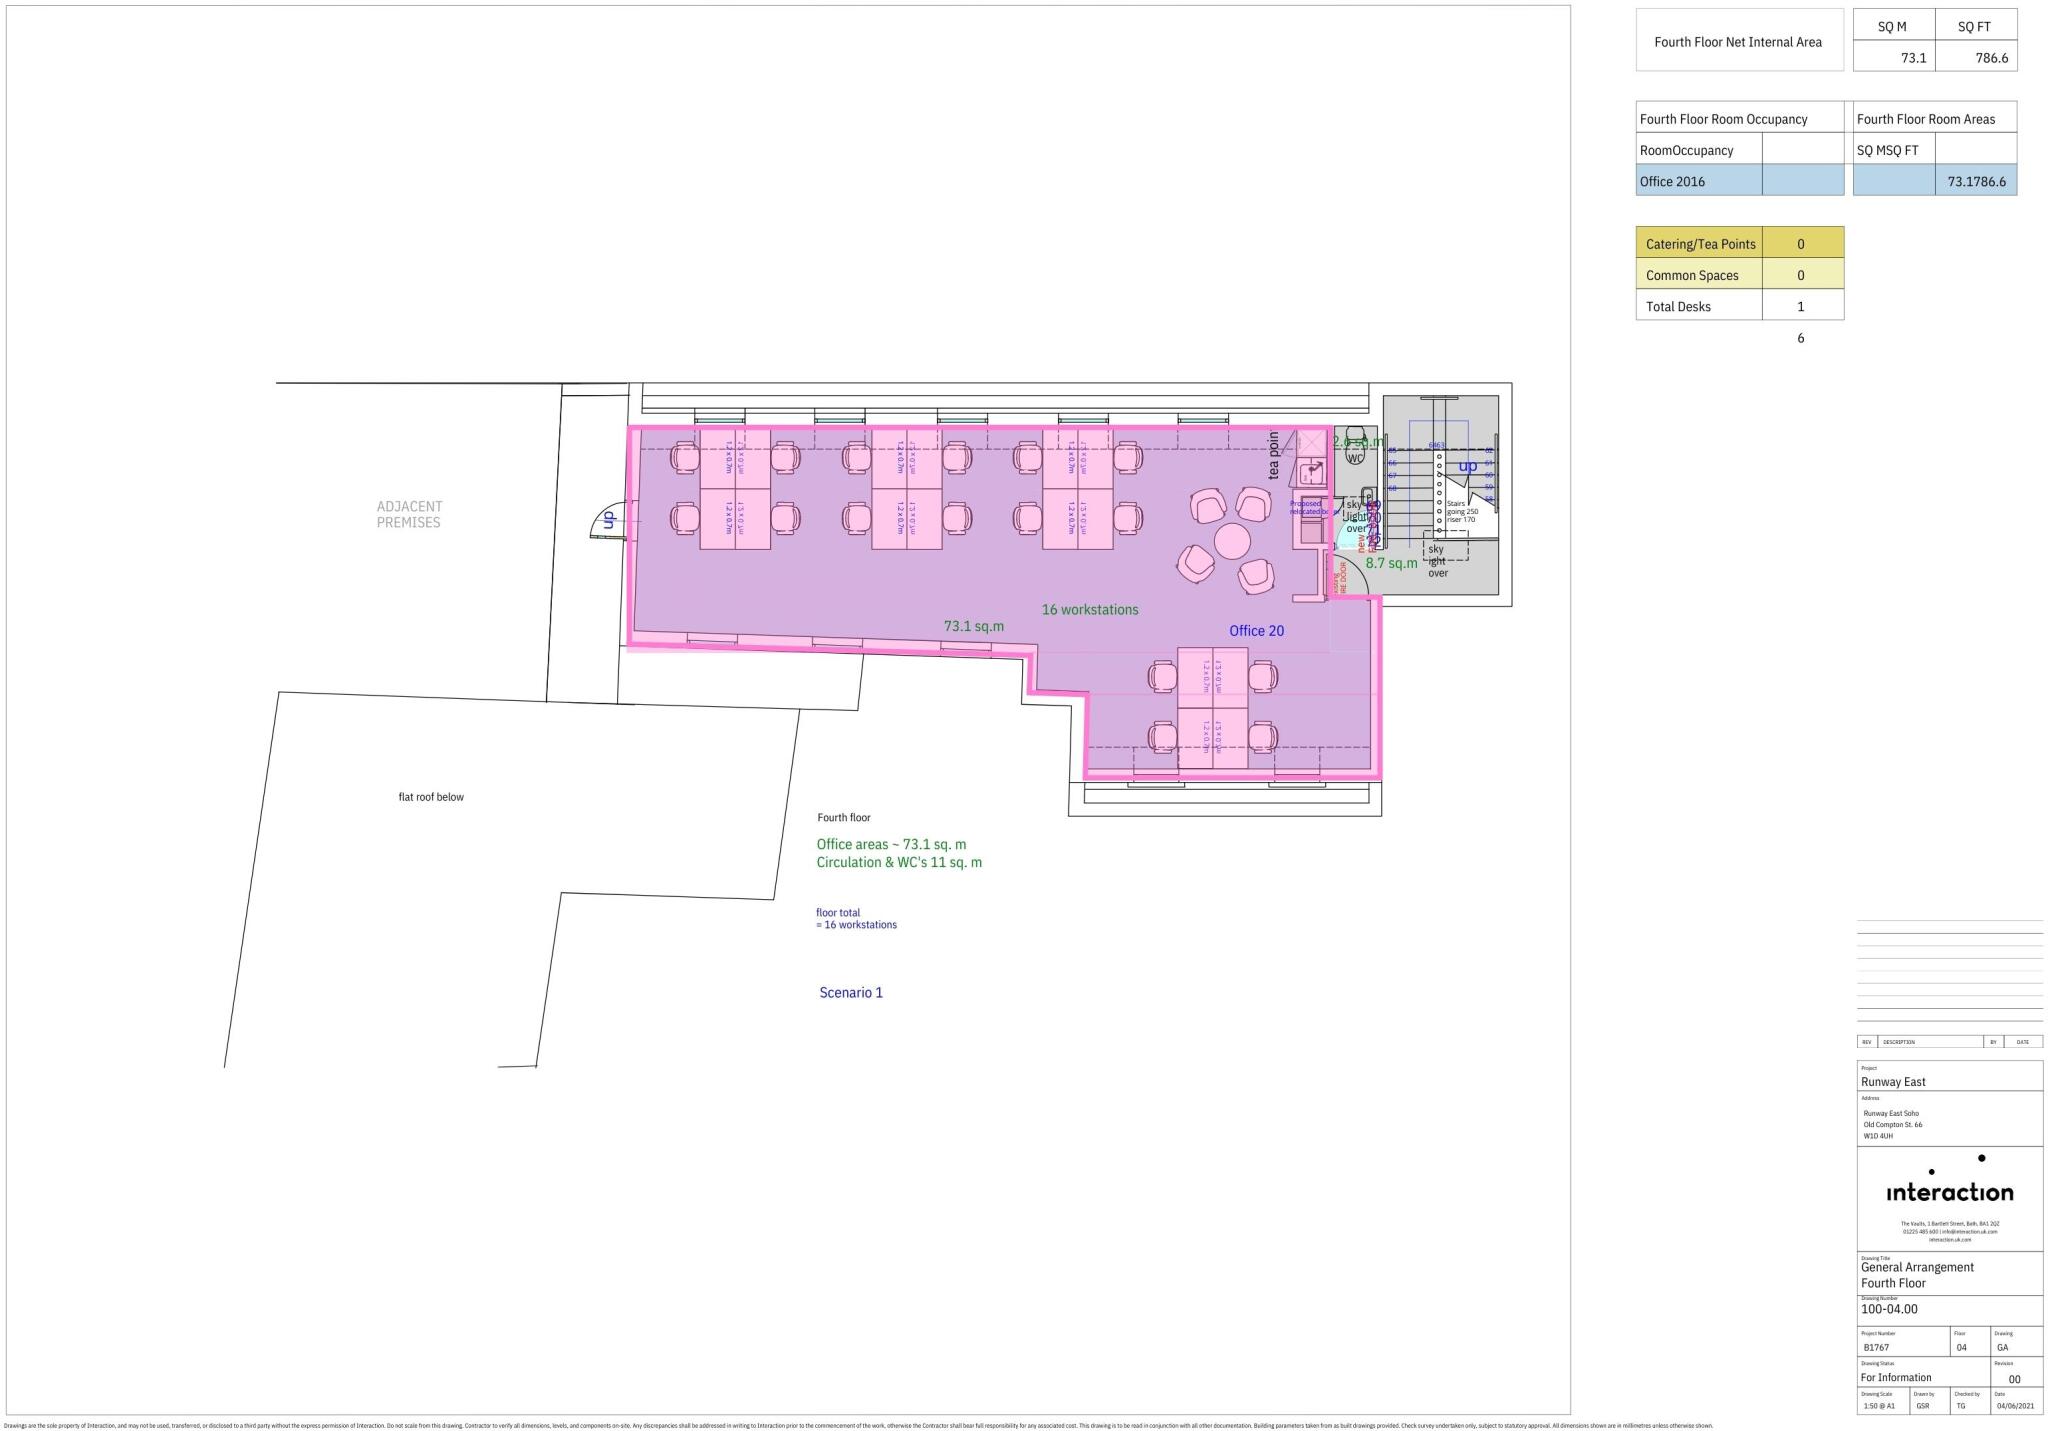Select the 'SQ M' column header
Image resolution: width=2048 pixels, height=1431 pixels.
1894,26
